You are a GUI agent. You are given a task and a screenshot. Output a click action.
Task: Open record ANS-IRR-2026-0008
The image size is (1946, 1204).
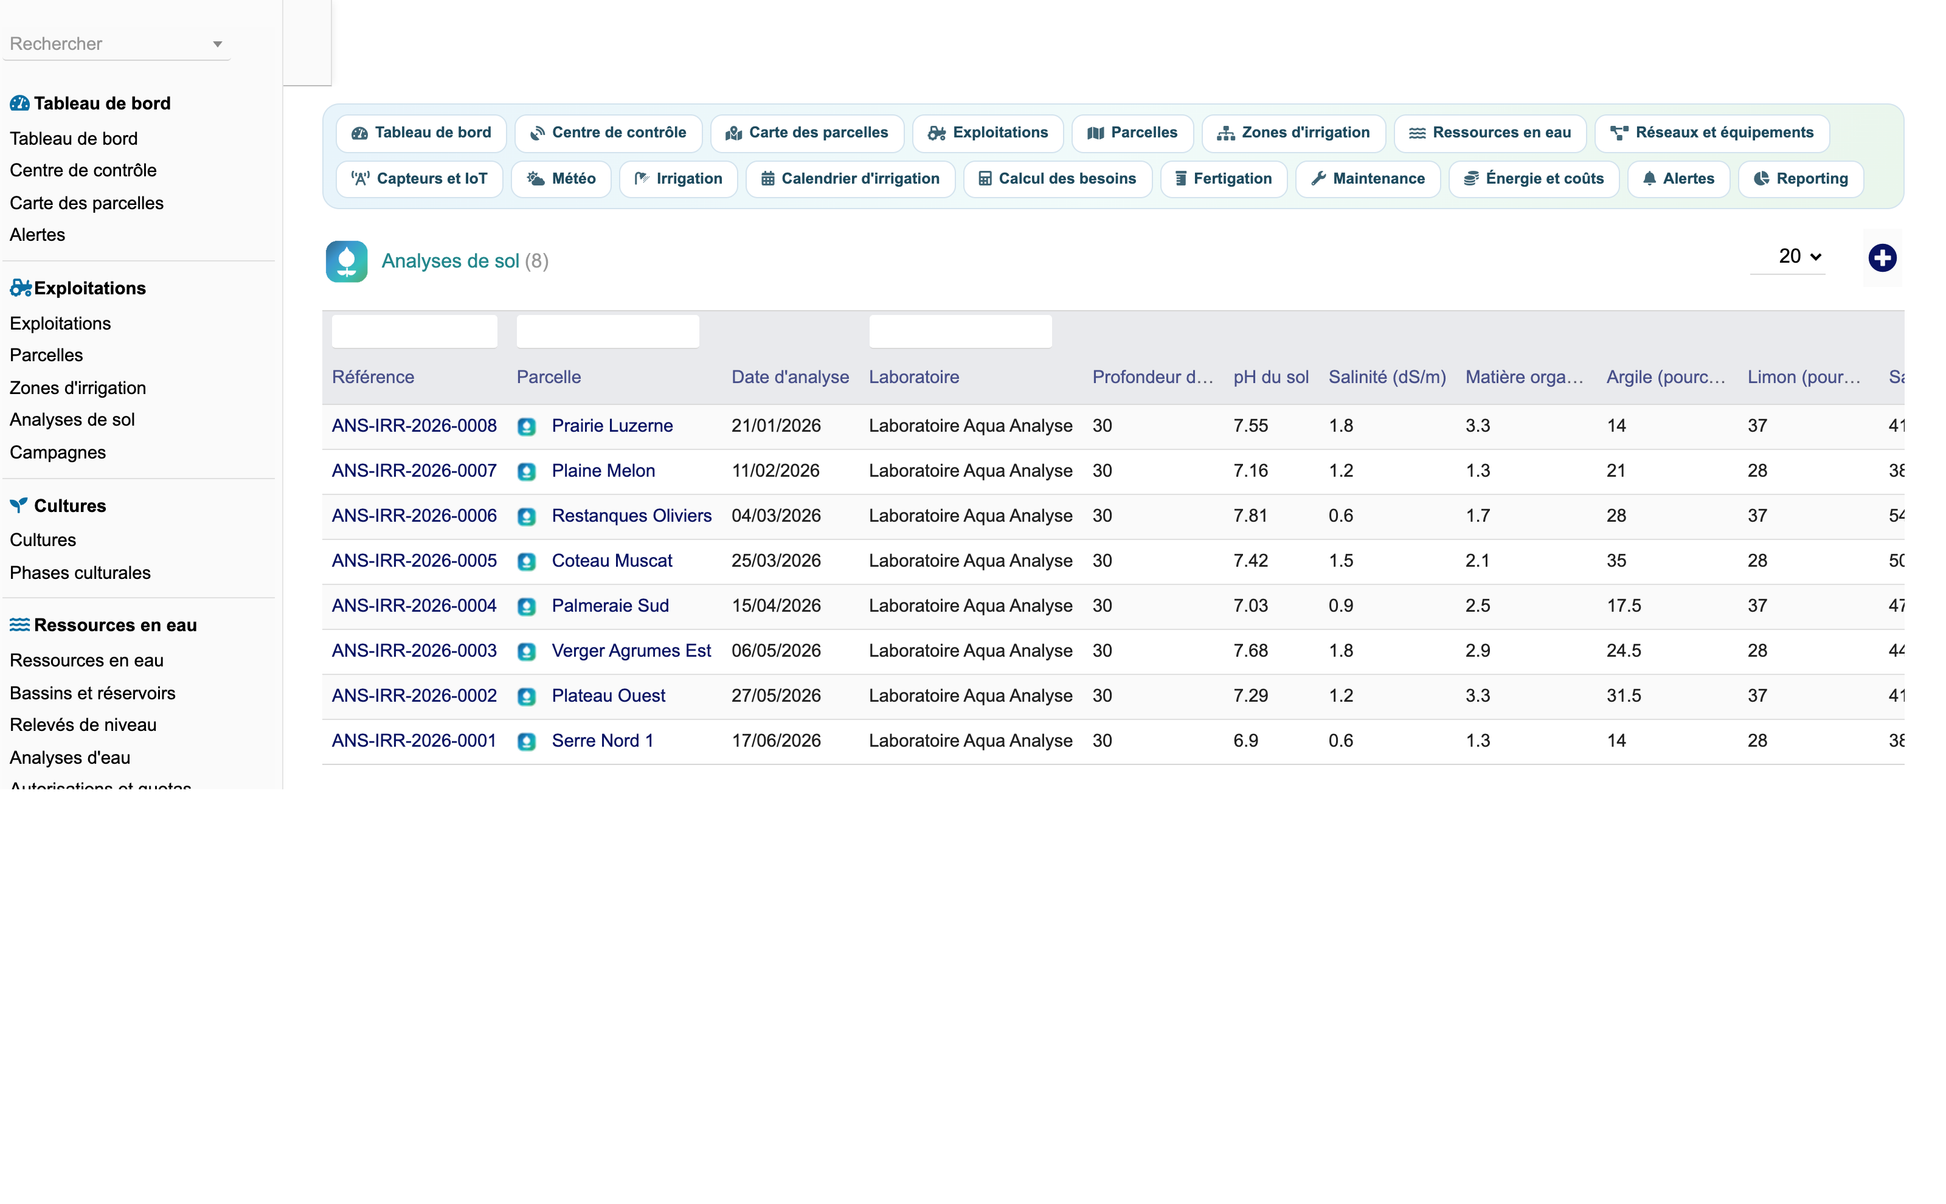coord(414,426)
